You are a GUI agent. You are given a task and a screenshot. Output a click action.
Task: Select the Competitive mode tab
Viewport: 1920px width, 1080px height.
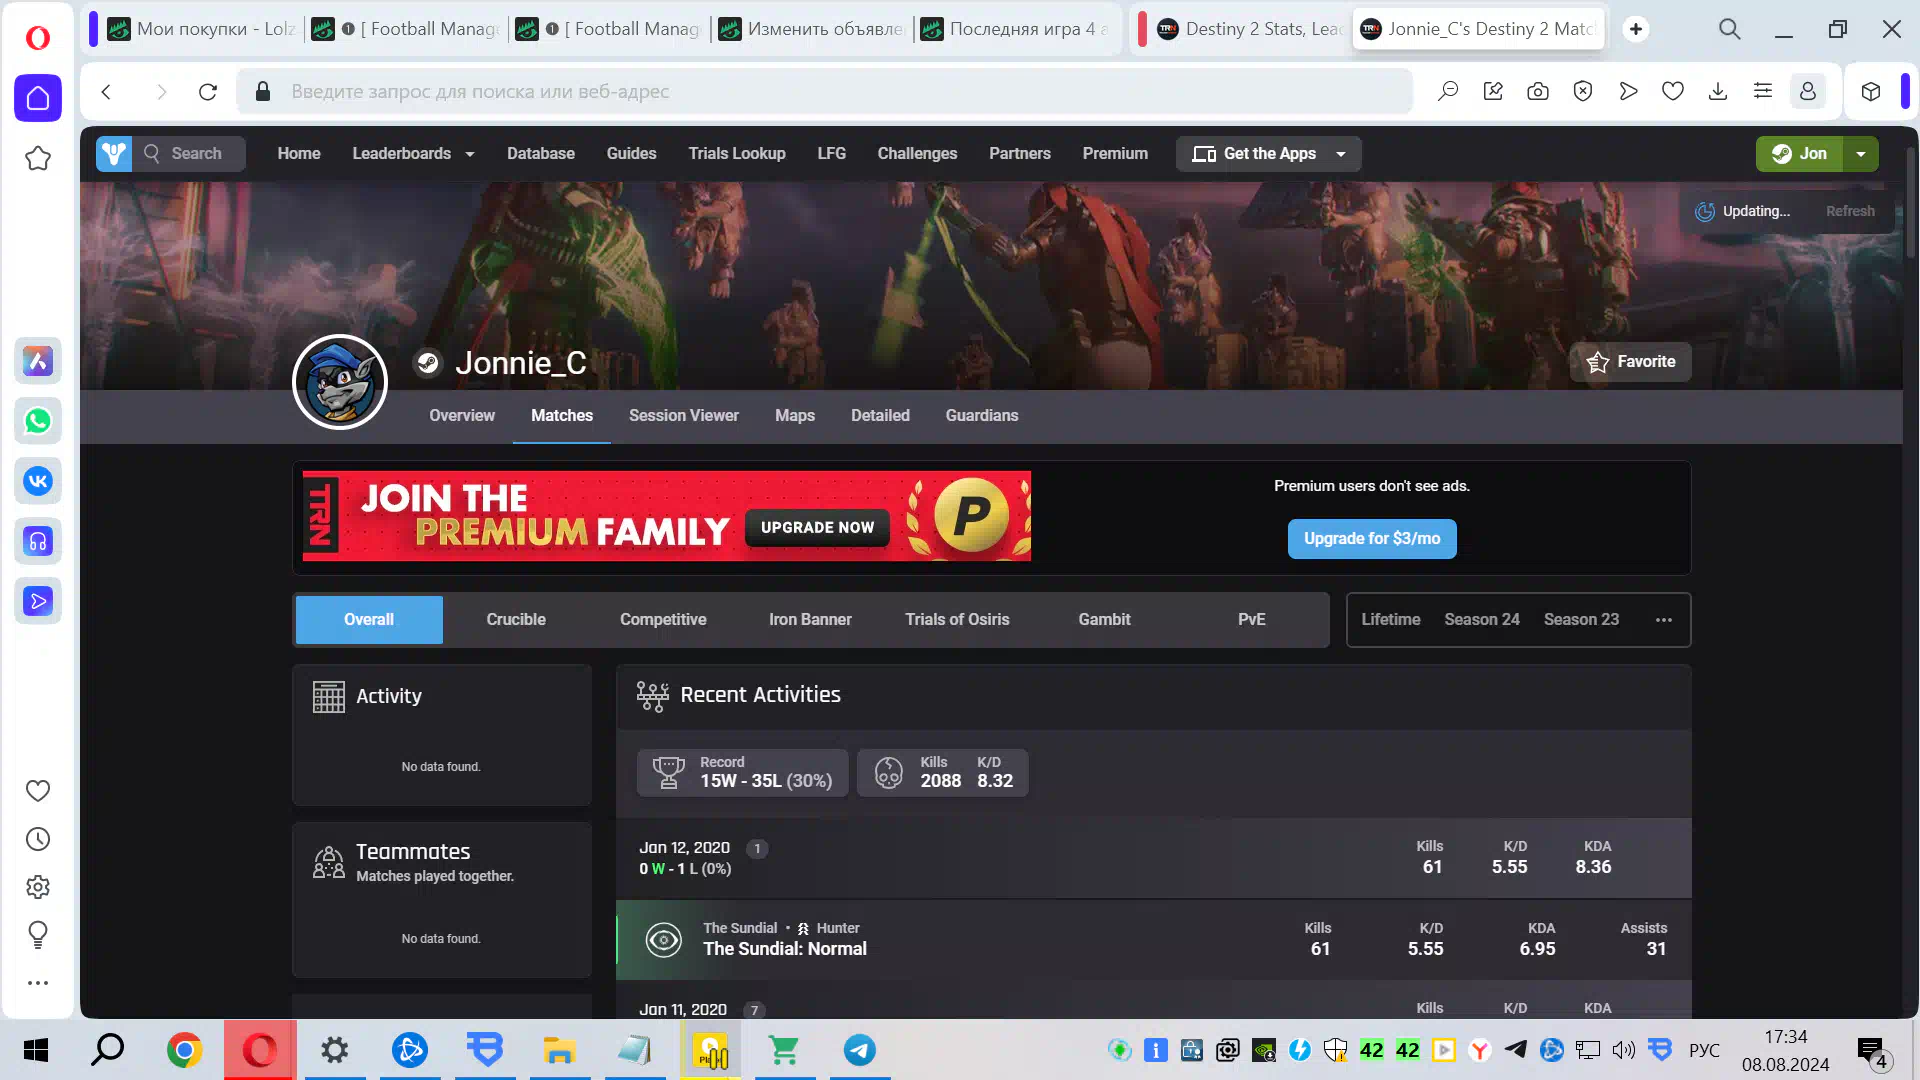663,620
